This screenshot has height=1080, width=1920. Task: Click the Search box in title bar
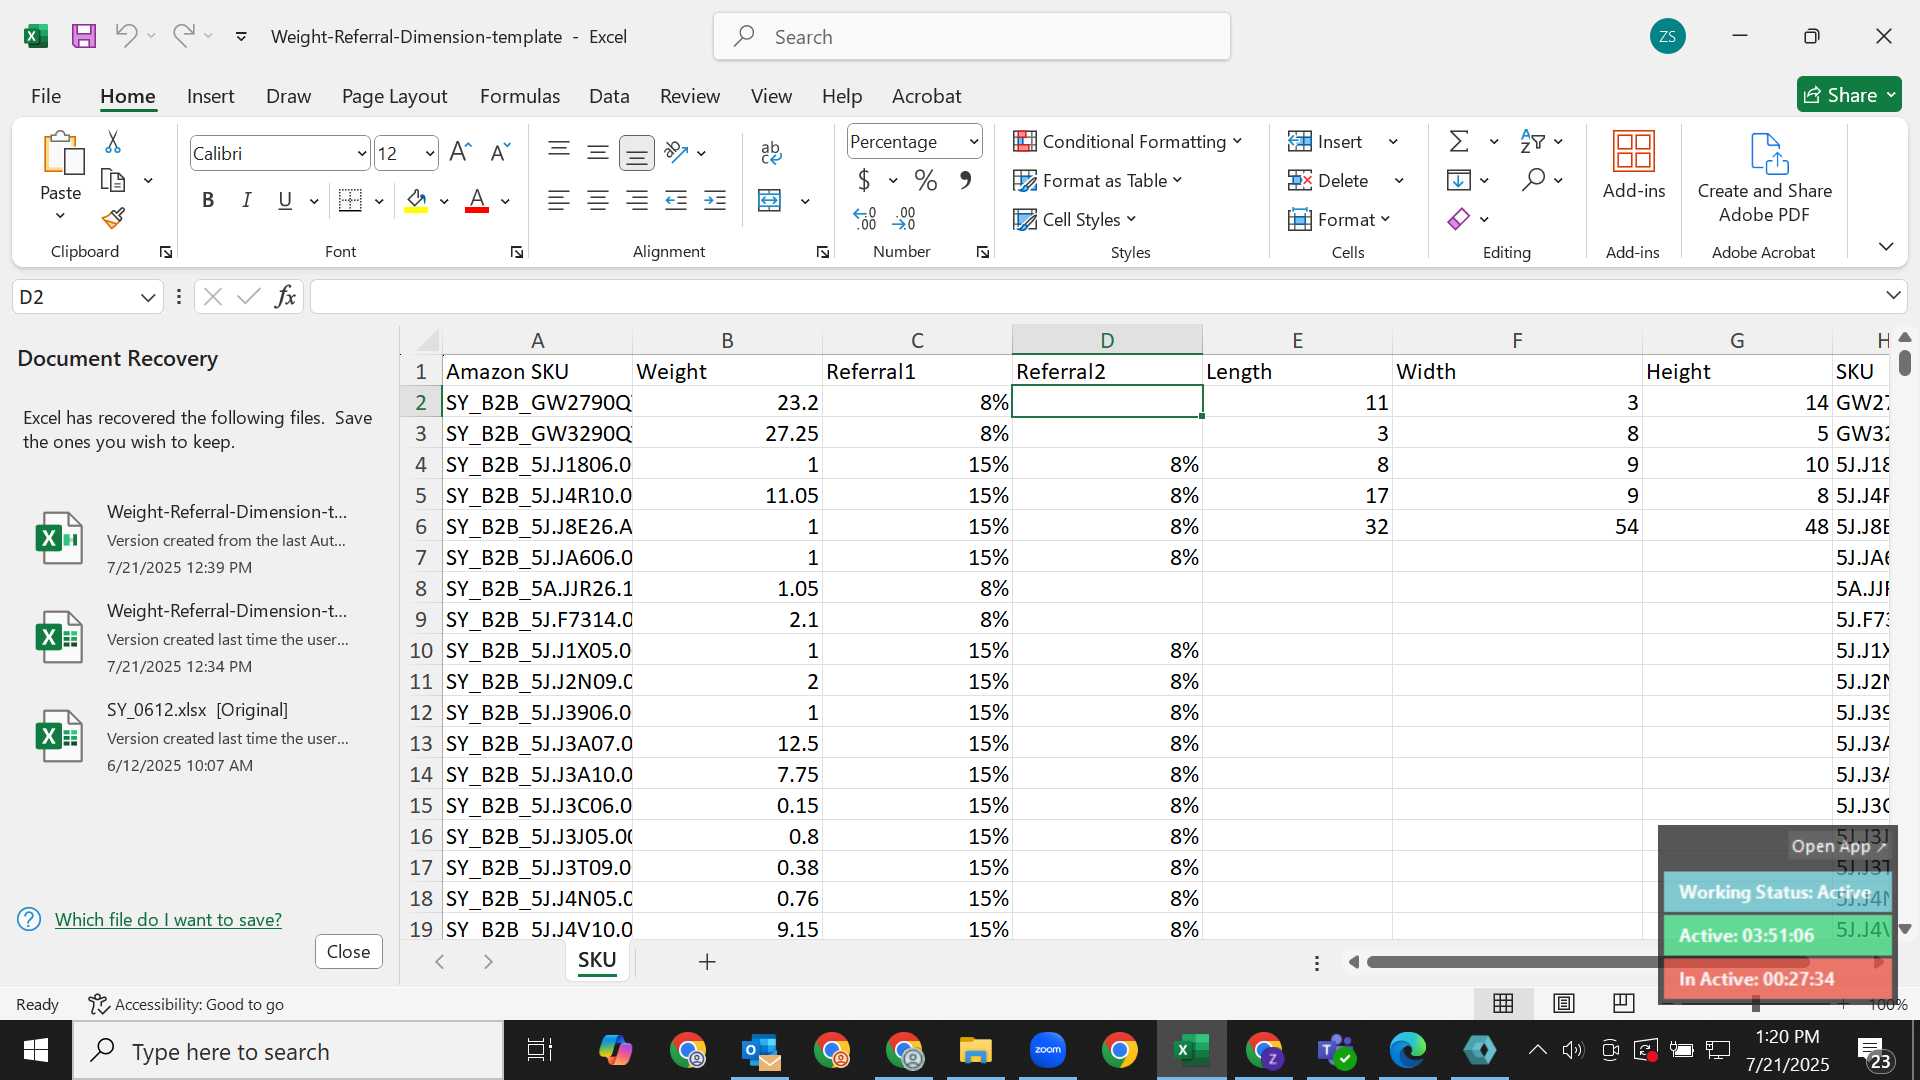point(972,37)
